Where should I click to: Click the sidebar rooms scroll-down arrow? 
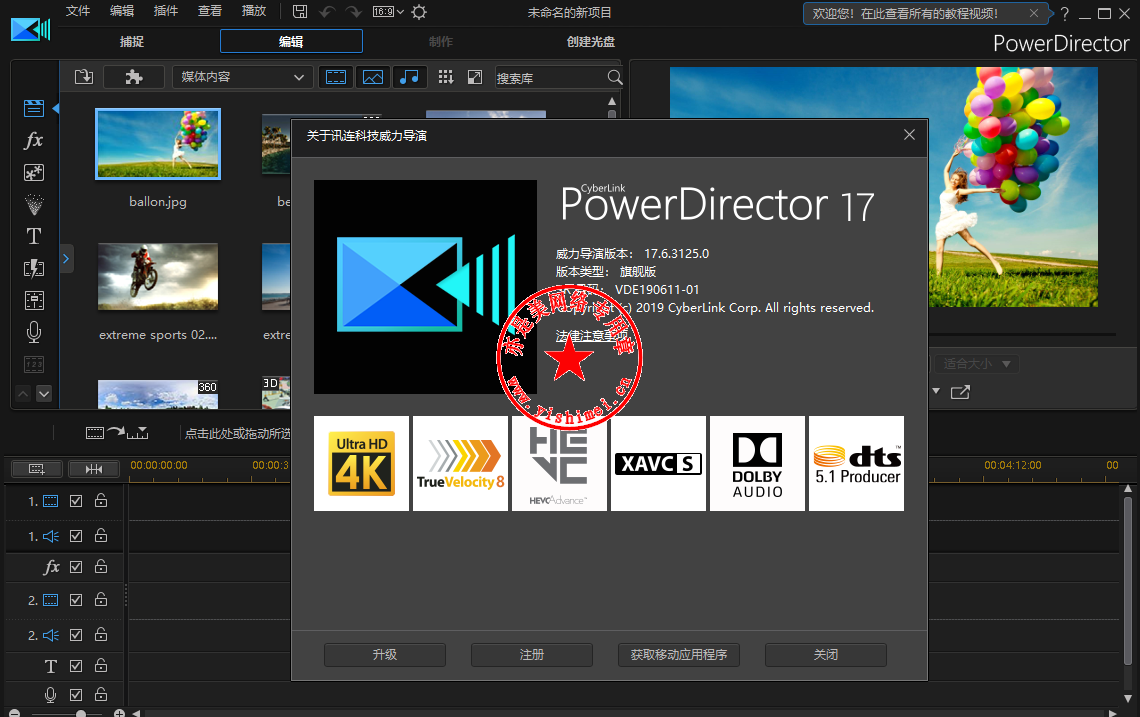pos(44,393)
